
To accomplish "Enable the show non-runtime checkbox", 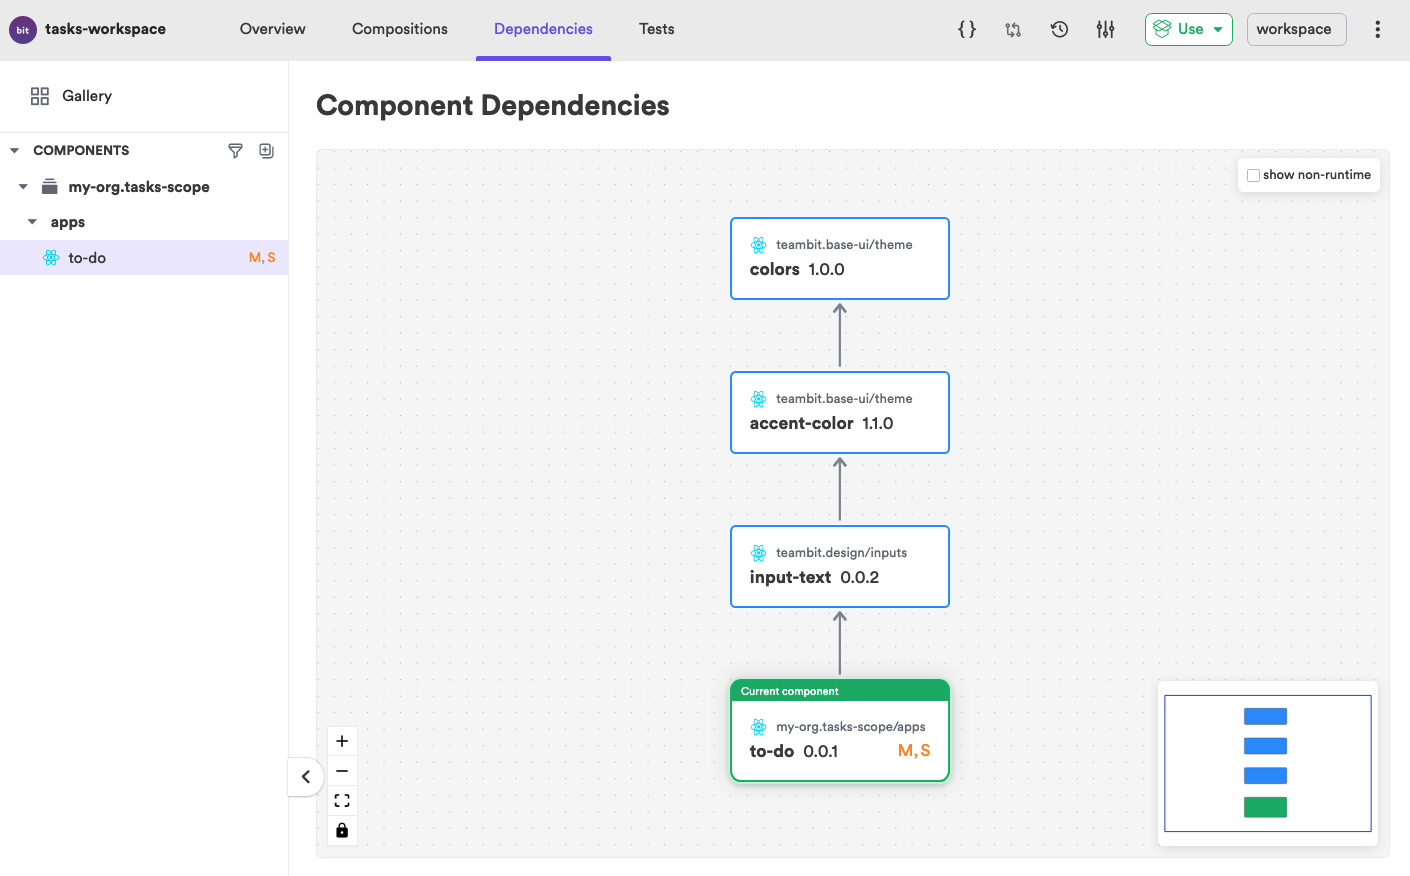I will [1253, 175].
